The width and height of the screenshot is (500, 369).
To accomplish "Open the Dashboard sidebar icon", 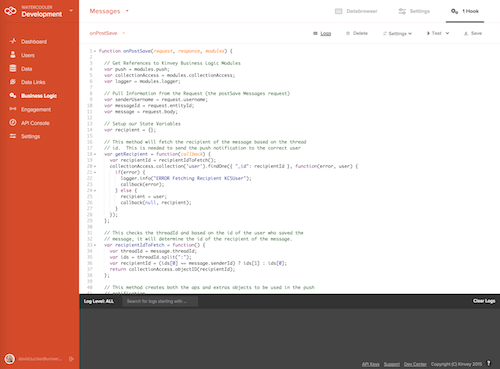I will coord(13,41).
